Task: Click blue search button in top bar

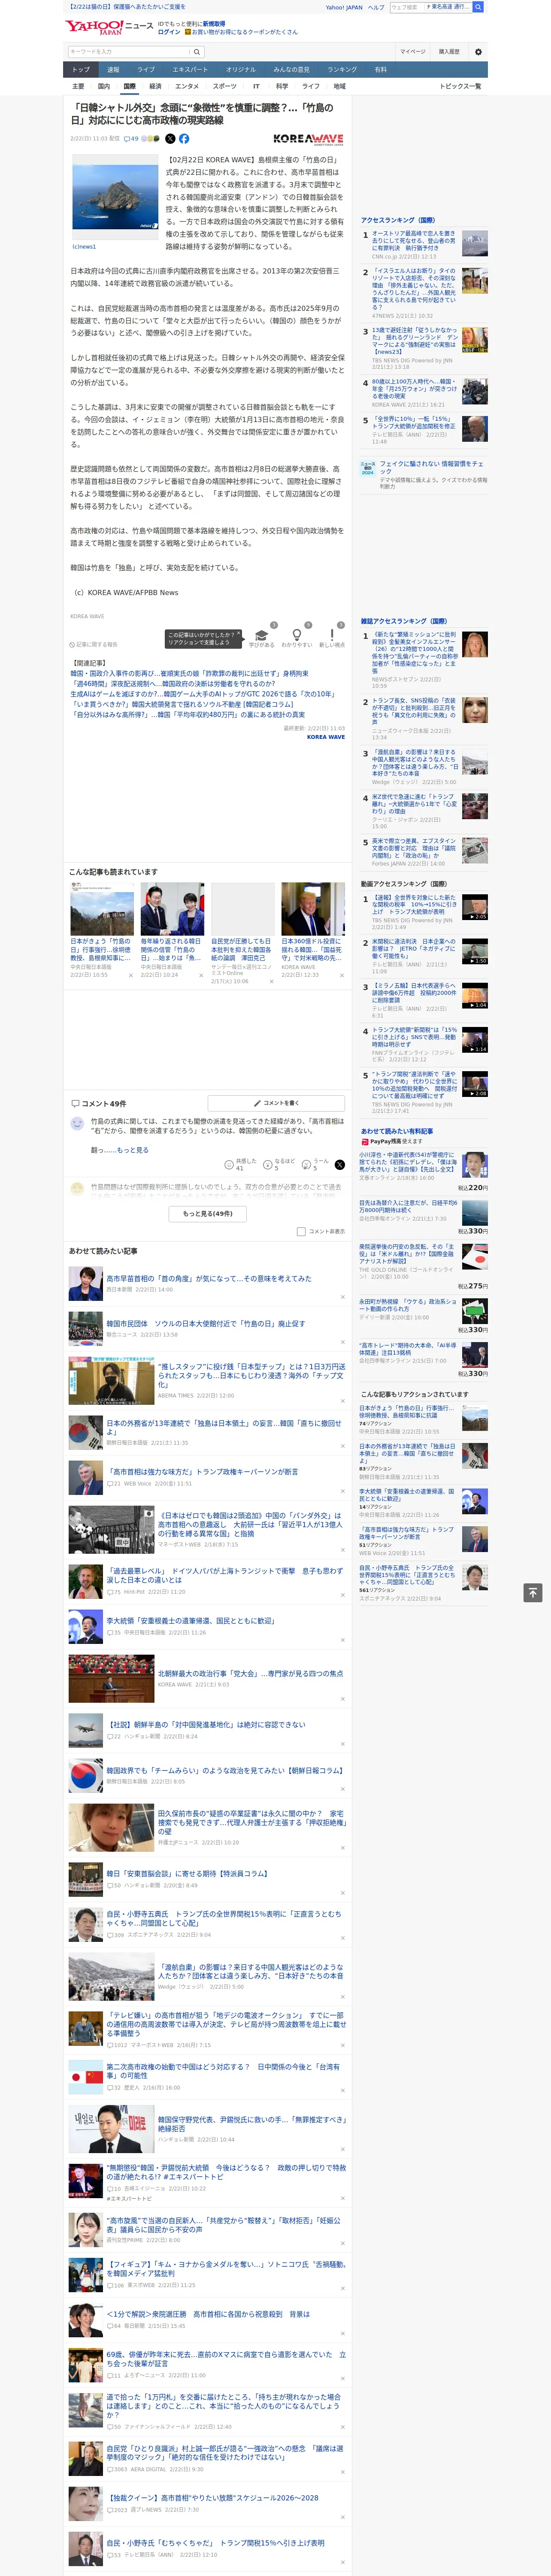Action: (478, 7)
